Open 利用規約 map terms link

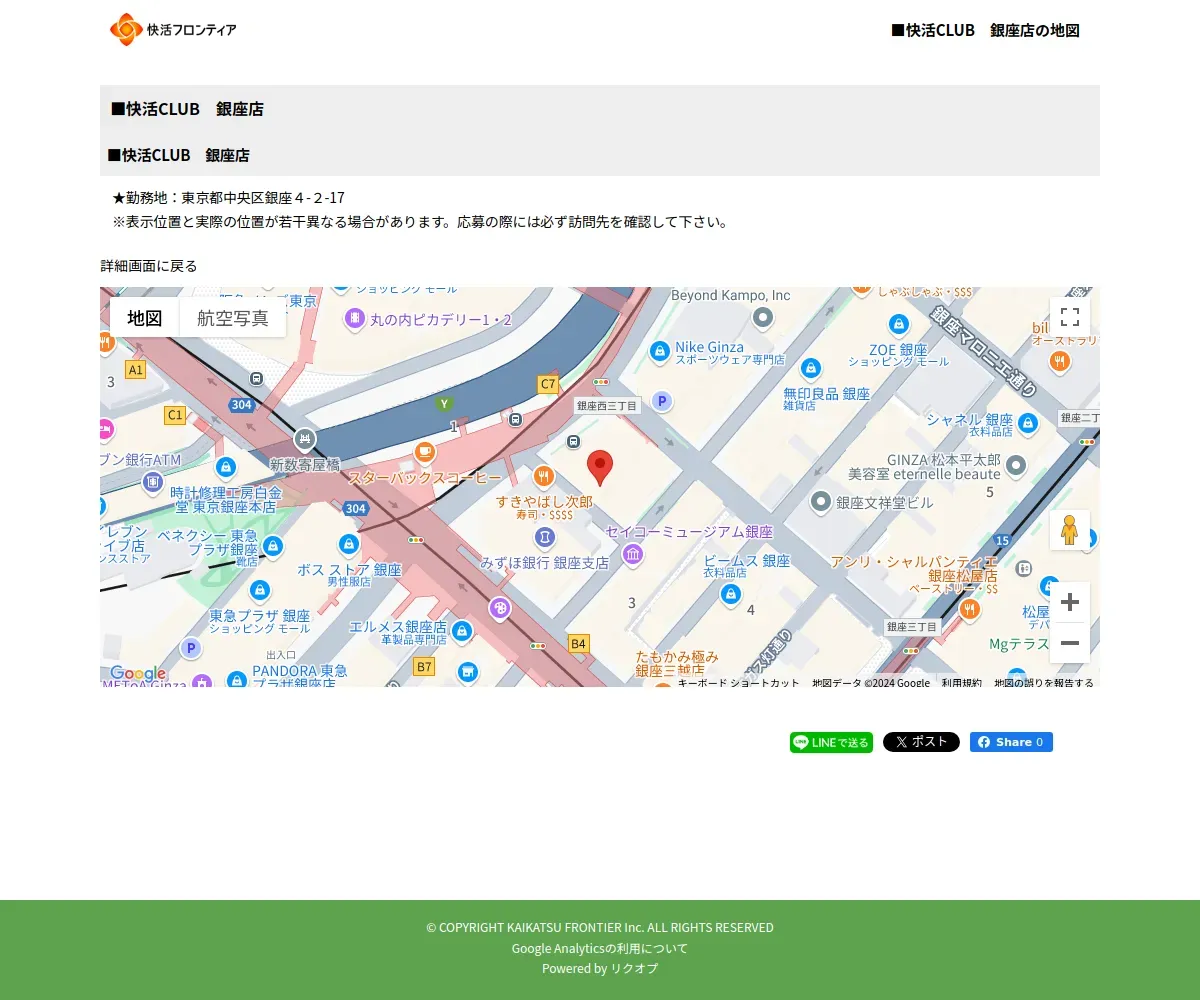coord(961,682)
